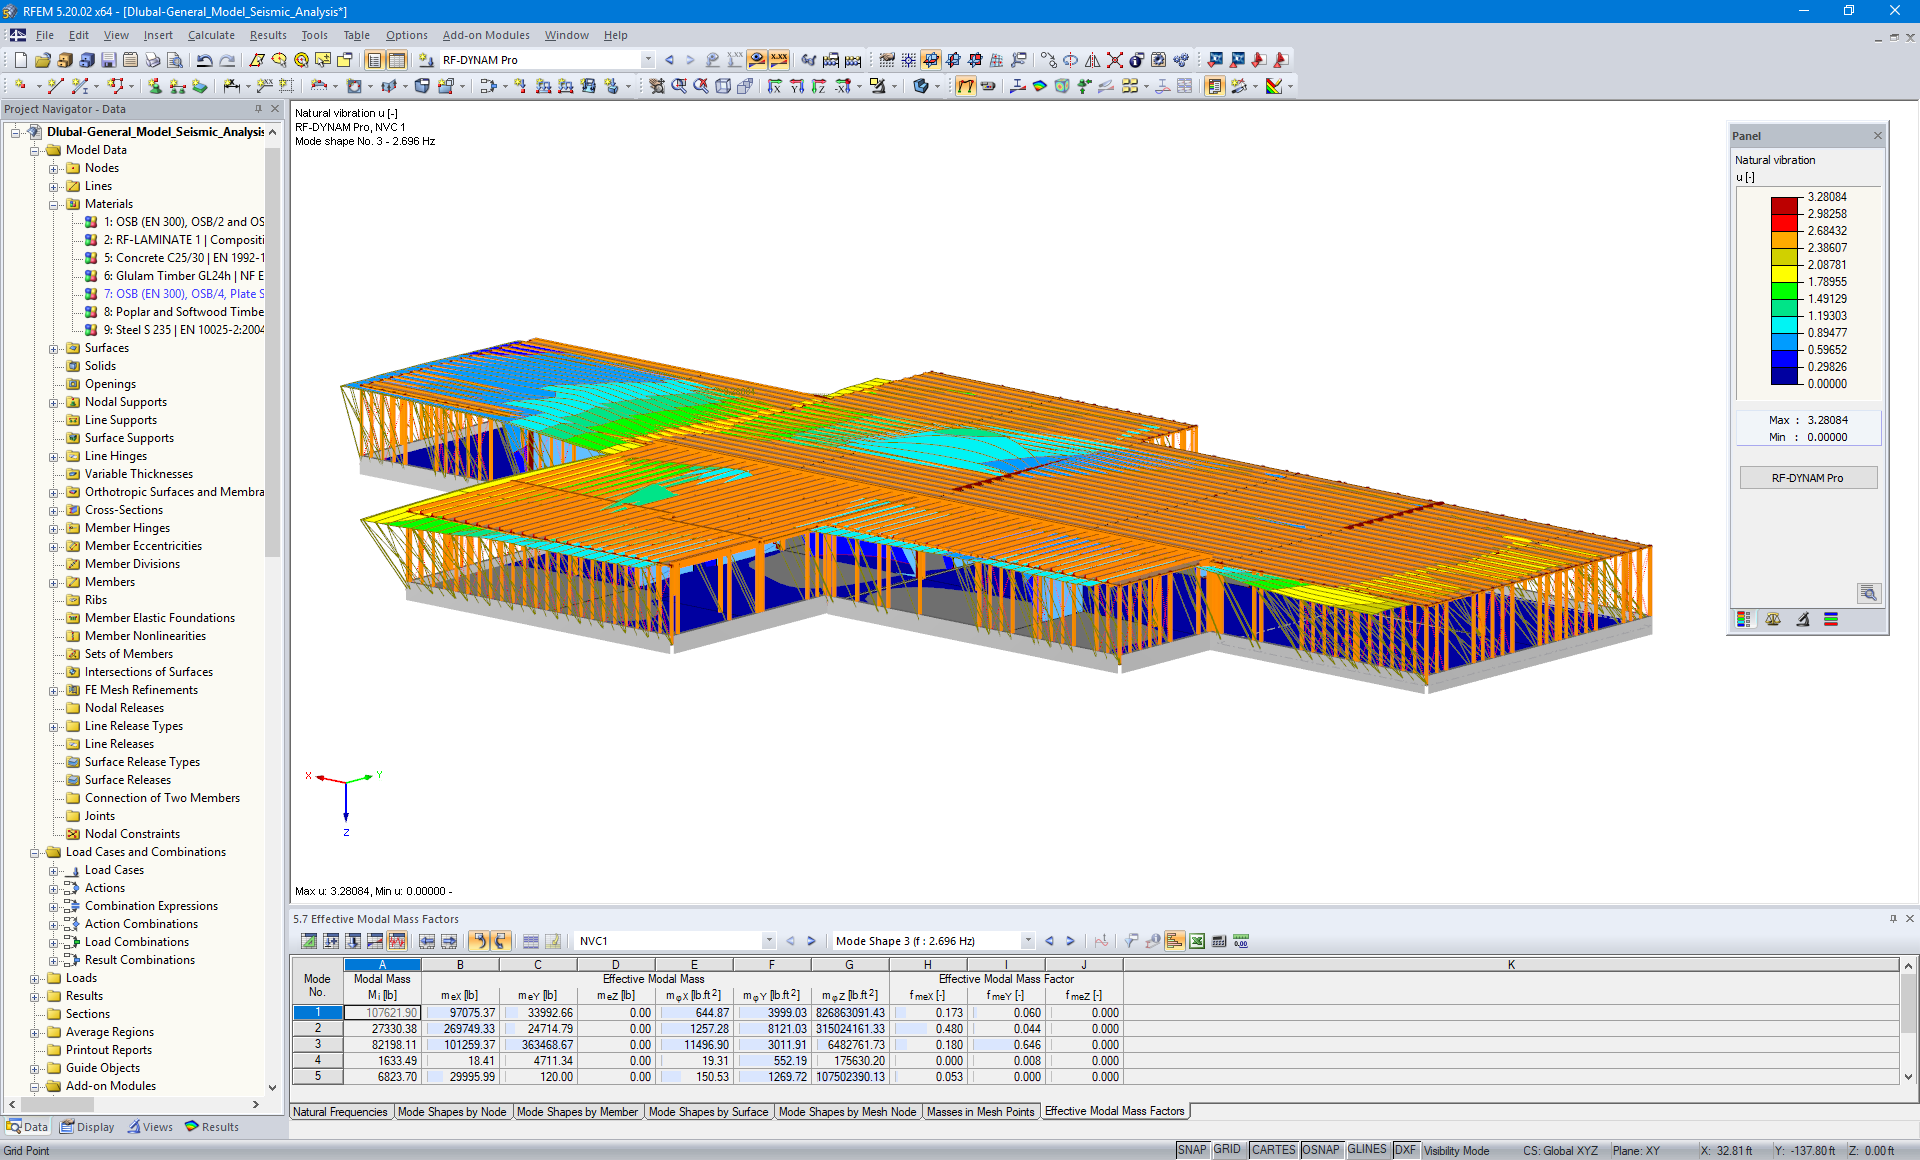Image resolution: width=1920 pixels, height=1160 pixels.
Task: Toggle GRID display in the status bar
Action: (1227, 1150)
